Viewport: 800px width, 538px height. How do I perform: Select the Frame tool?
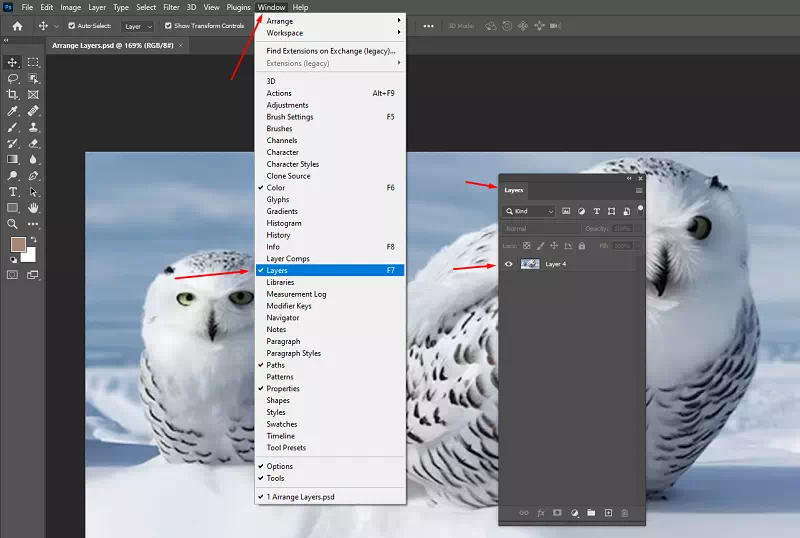click(33, 94)
